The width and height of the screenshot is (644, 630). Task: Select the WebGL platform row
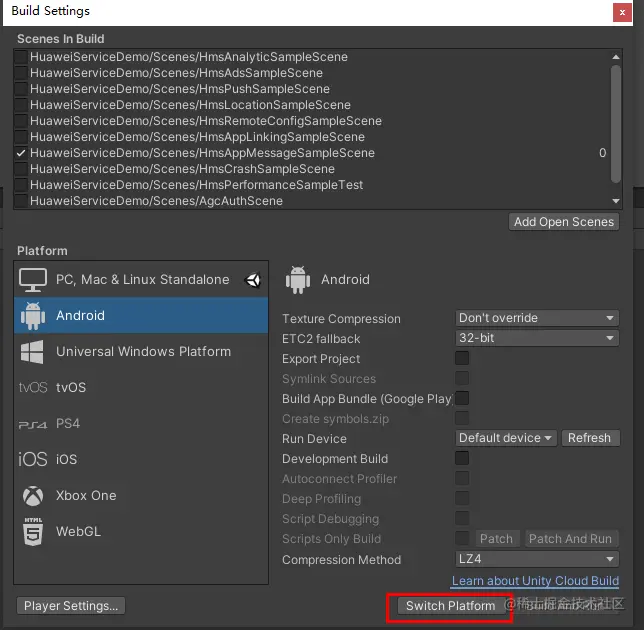[x=141, y=531]
